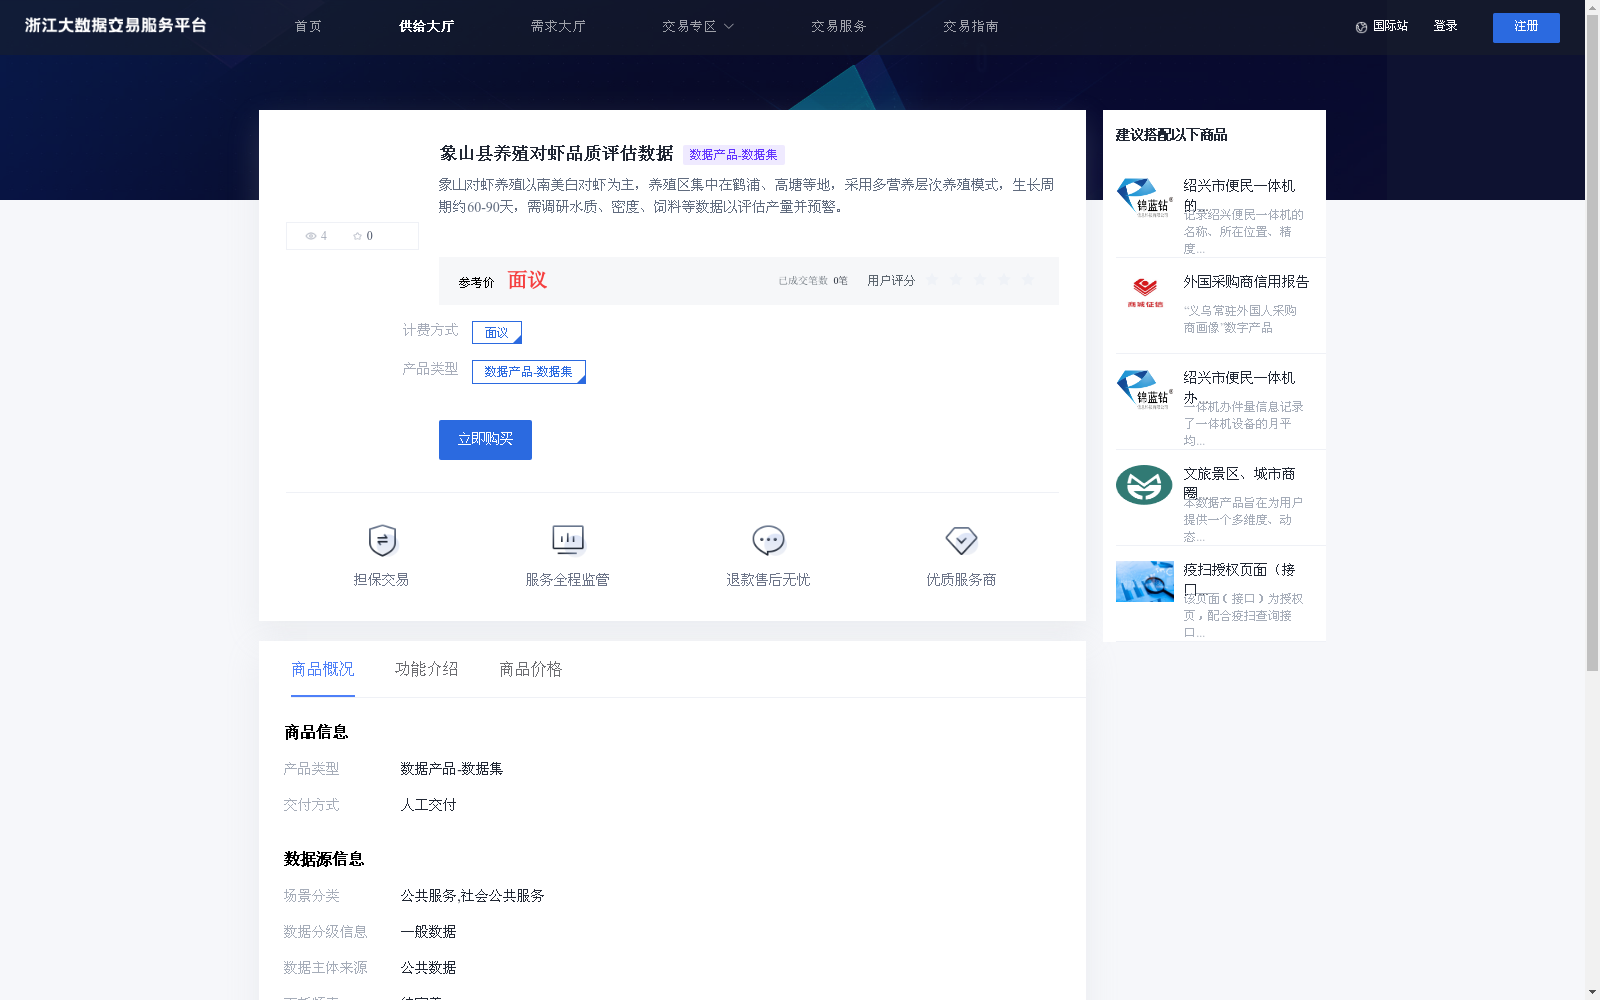Open first 绍兴市便民一体机 recommended product logo
Viewport: 1600px width, 1000px height.
tap(1145, 197)
